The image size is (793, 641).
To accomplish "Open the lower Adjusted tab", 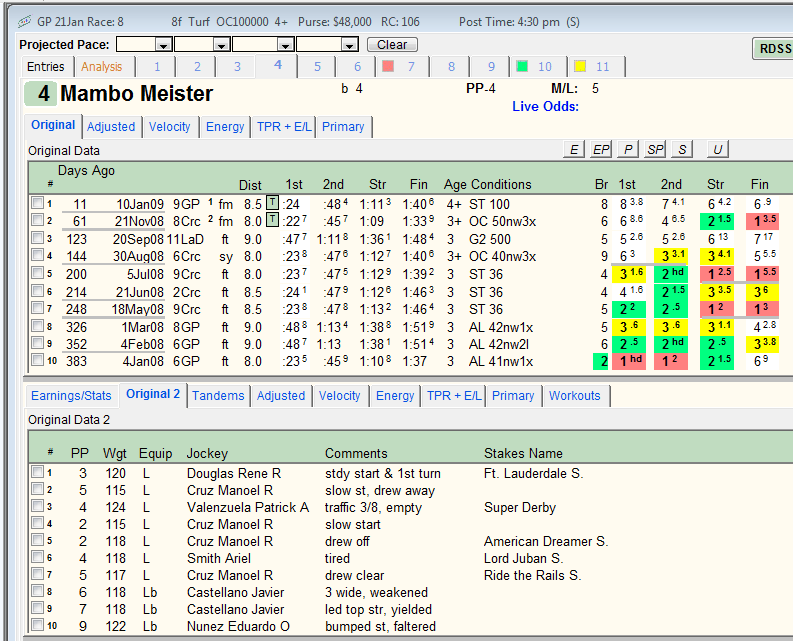I will pyautogui.click(x=281, y=396).
